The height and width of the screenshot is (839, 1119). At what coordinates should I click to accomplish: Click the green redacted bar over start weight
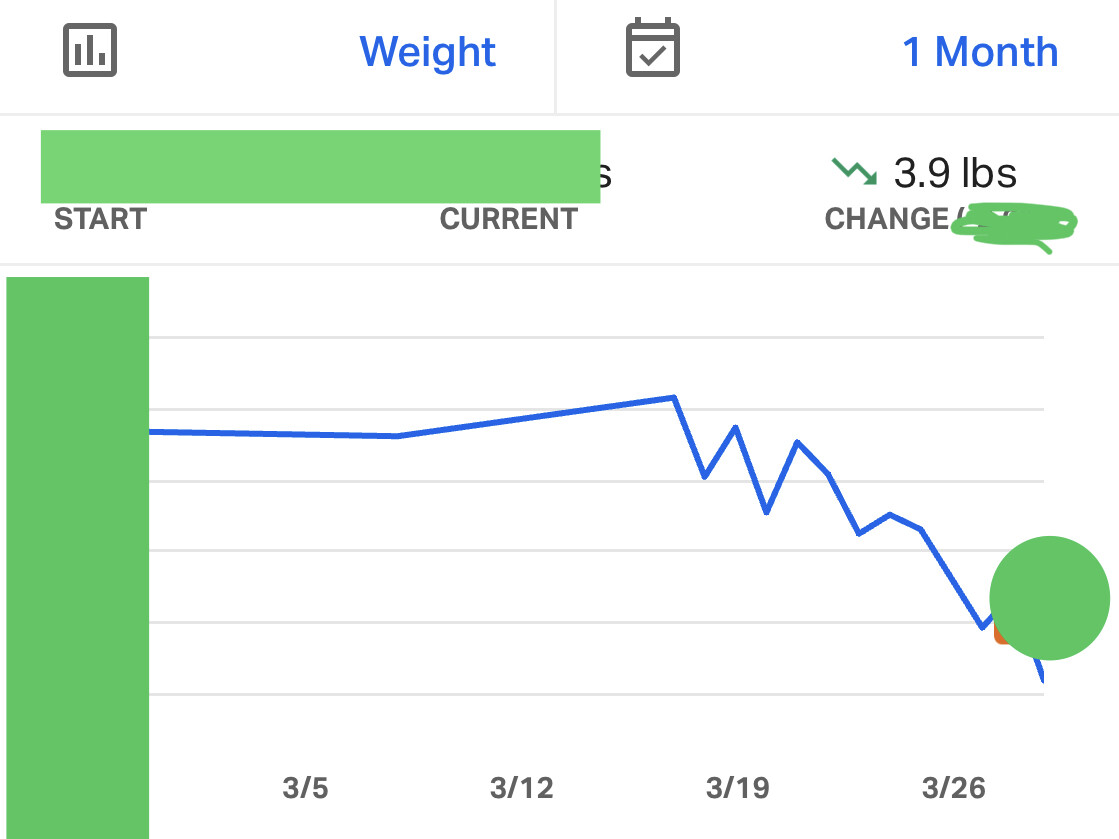[x=320, y=166]
